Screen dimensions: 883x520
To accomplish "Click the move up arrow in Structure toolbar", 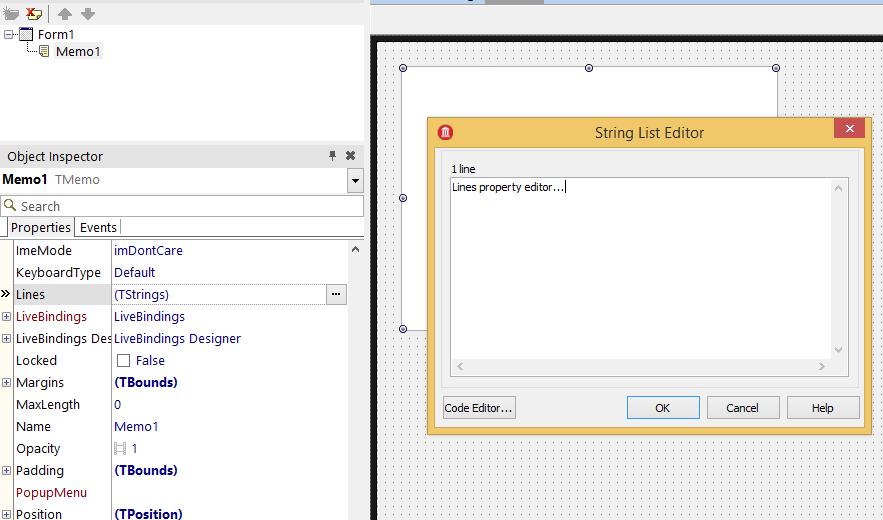I will click(x=65, y=14).
